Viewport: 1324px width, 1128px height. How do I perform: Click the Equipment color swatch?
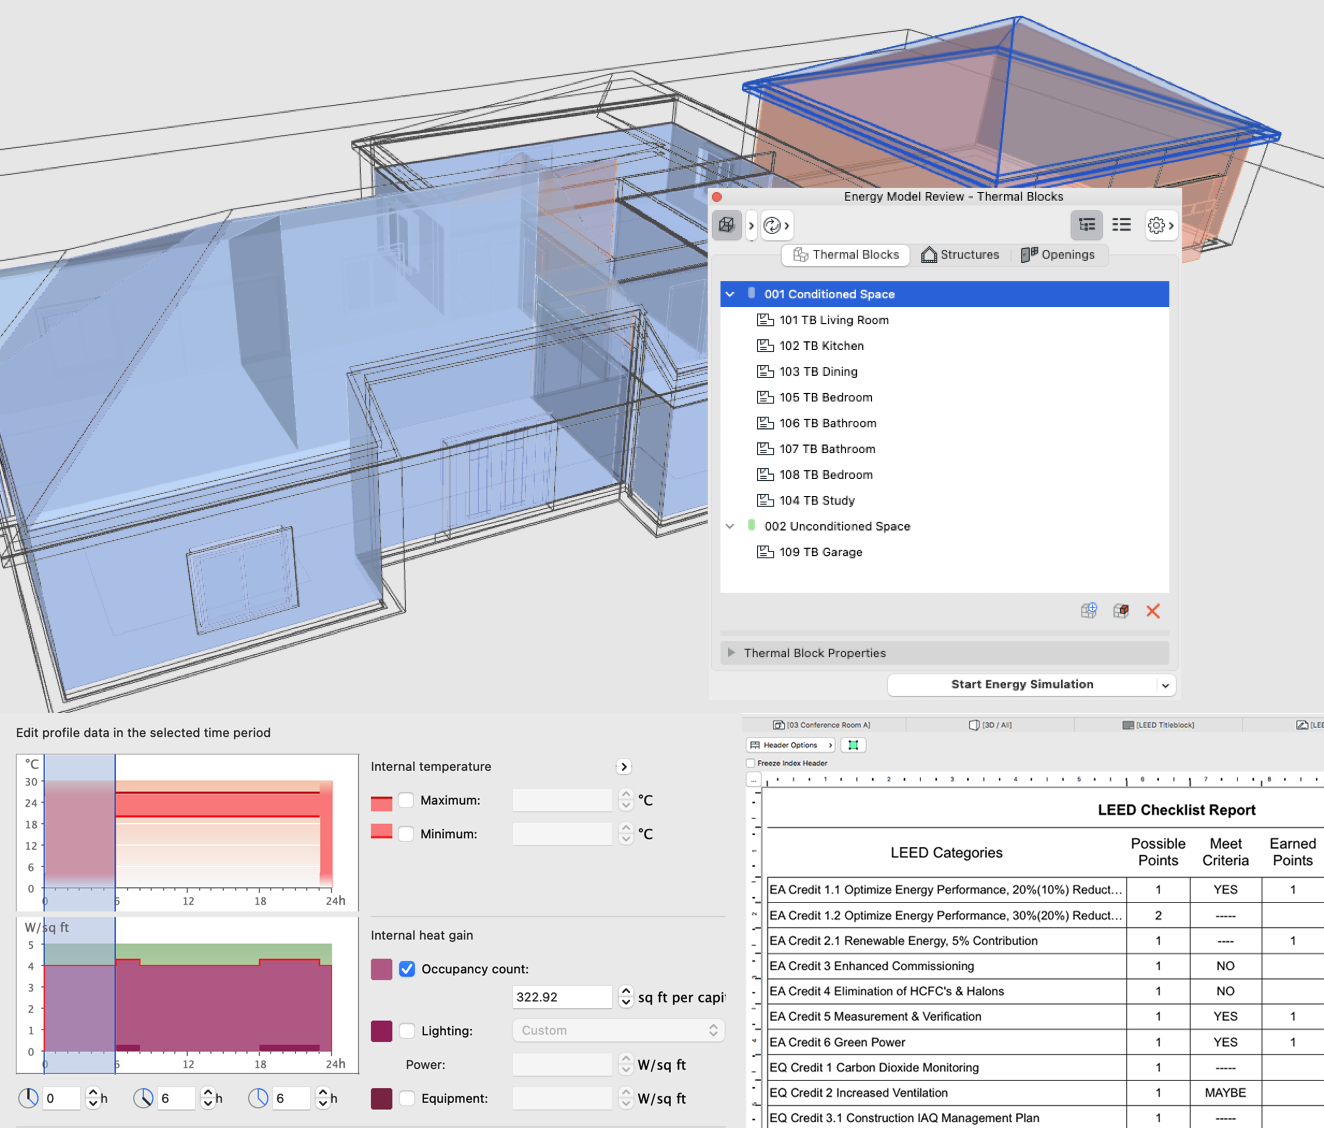(x=381, y=1098)
